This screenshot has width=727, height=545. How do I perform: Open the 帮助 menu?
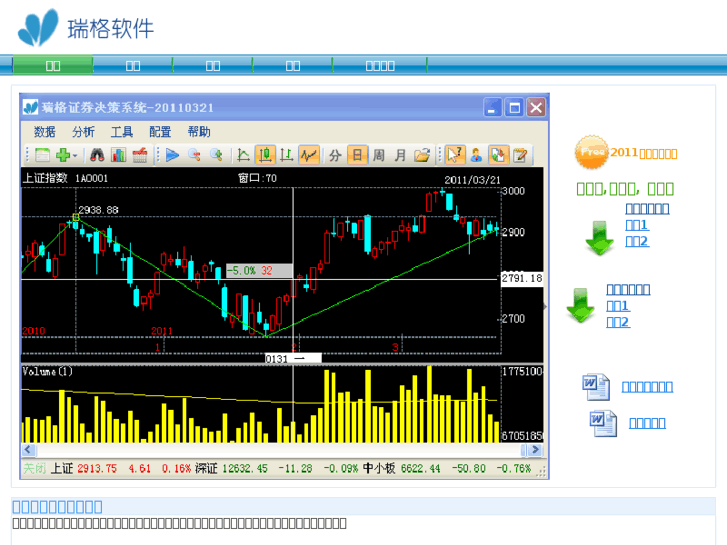(x=199, y=132)
